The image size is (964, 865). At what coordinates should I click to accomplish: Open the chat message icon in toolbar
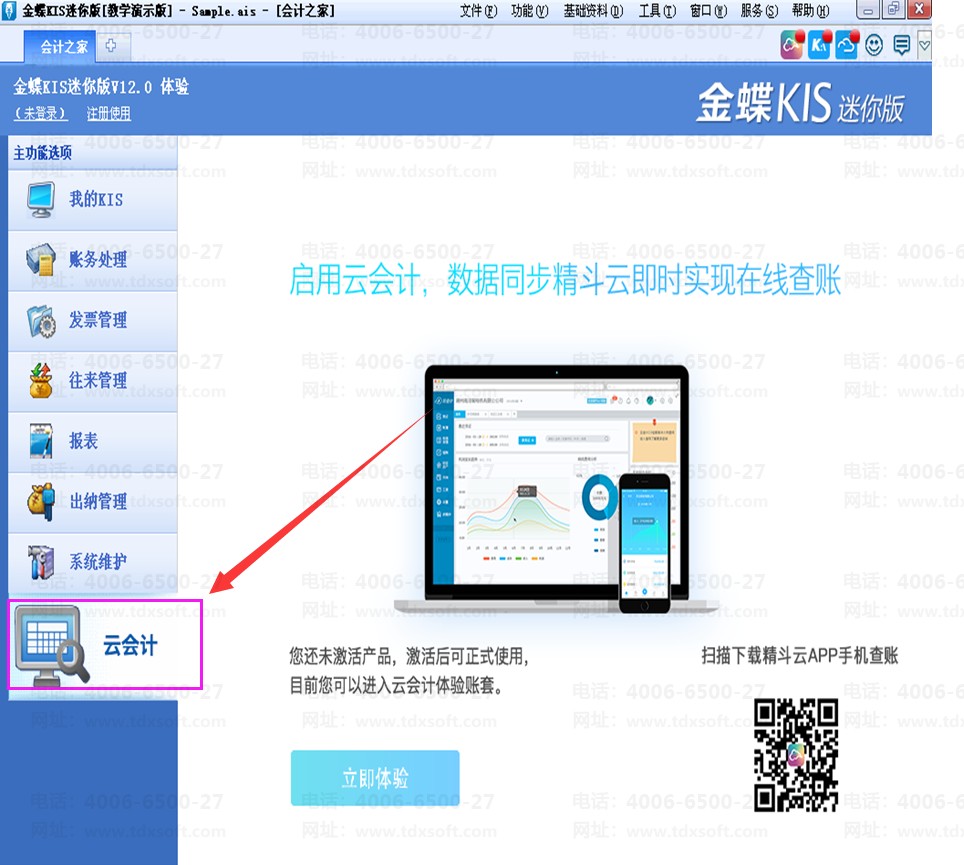tap(901, 45)
